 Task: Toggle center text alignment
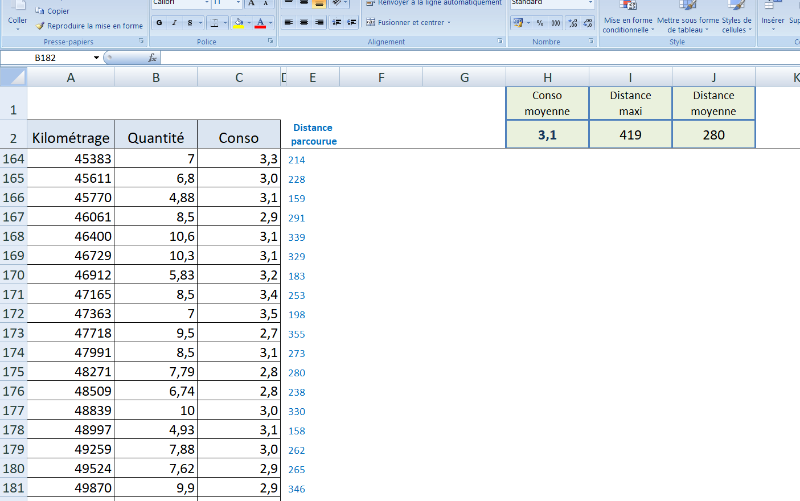point(303,22)
